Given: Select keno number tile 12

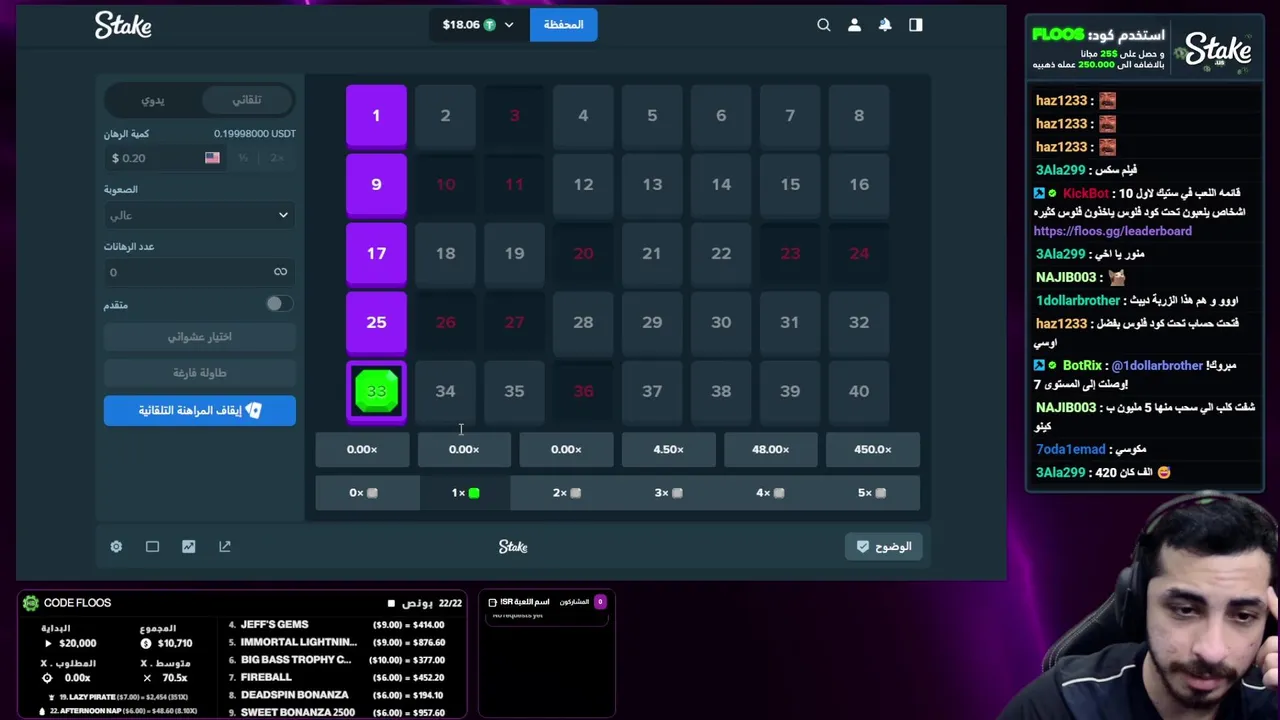Looking at the screenshot, I should [583, 185].
